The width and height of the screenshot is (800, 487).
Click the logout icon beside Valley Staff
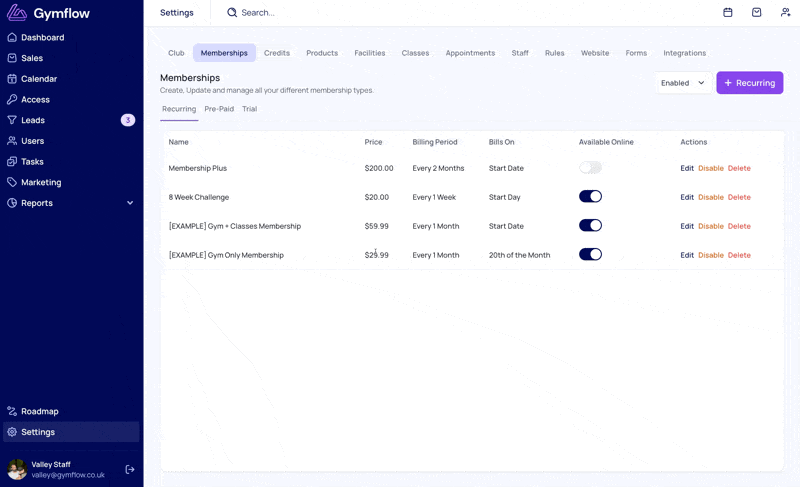click(x=130, y=469)
